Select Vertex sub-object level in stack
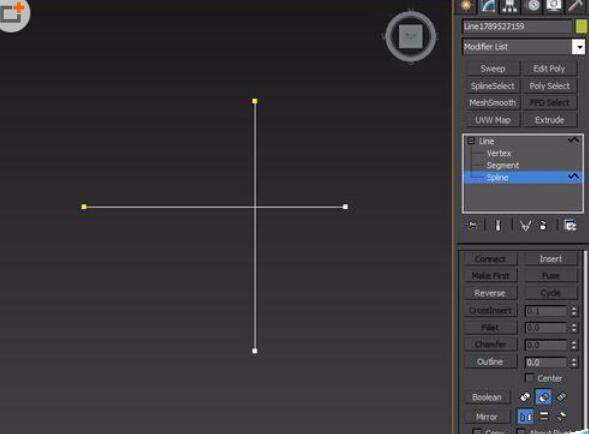The width and height of the screenshot is (589, 434). coord(499,153)
